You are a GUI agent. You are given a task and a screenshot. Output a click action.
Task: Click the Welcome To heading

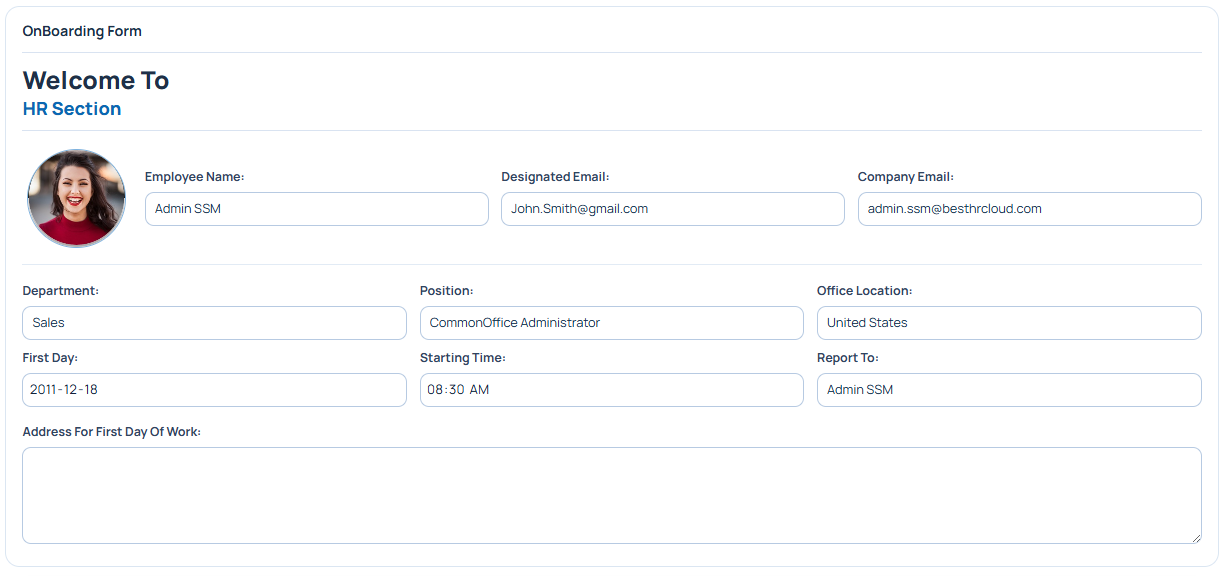click(x=95, y=80)
